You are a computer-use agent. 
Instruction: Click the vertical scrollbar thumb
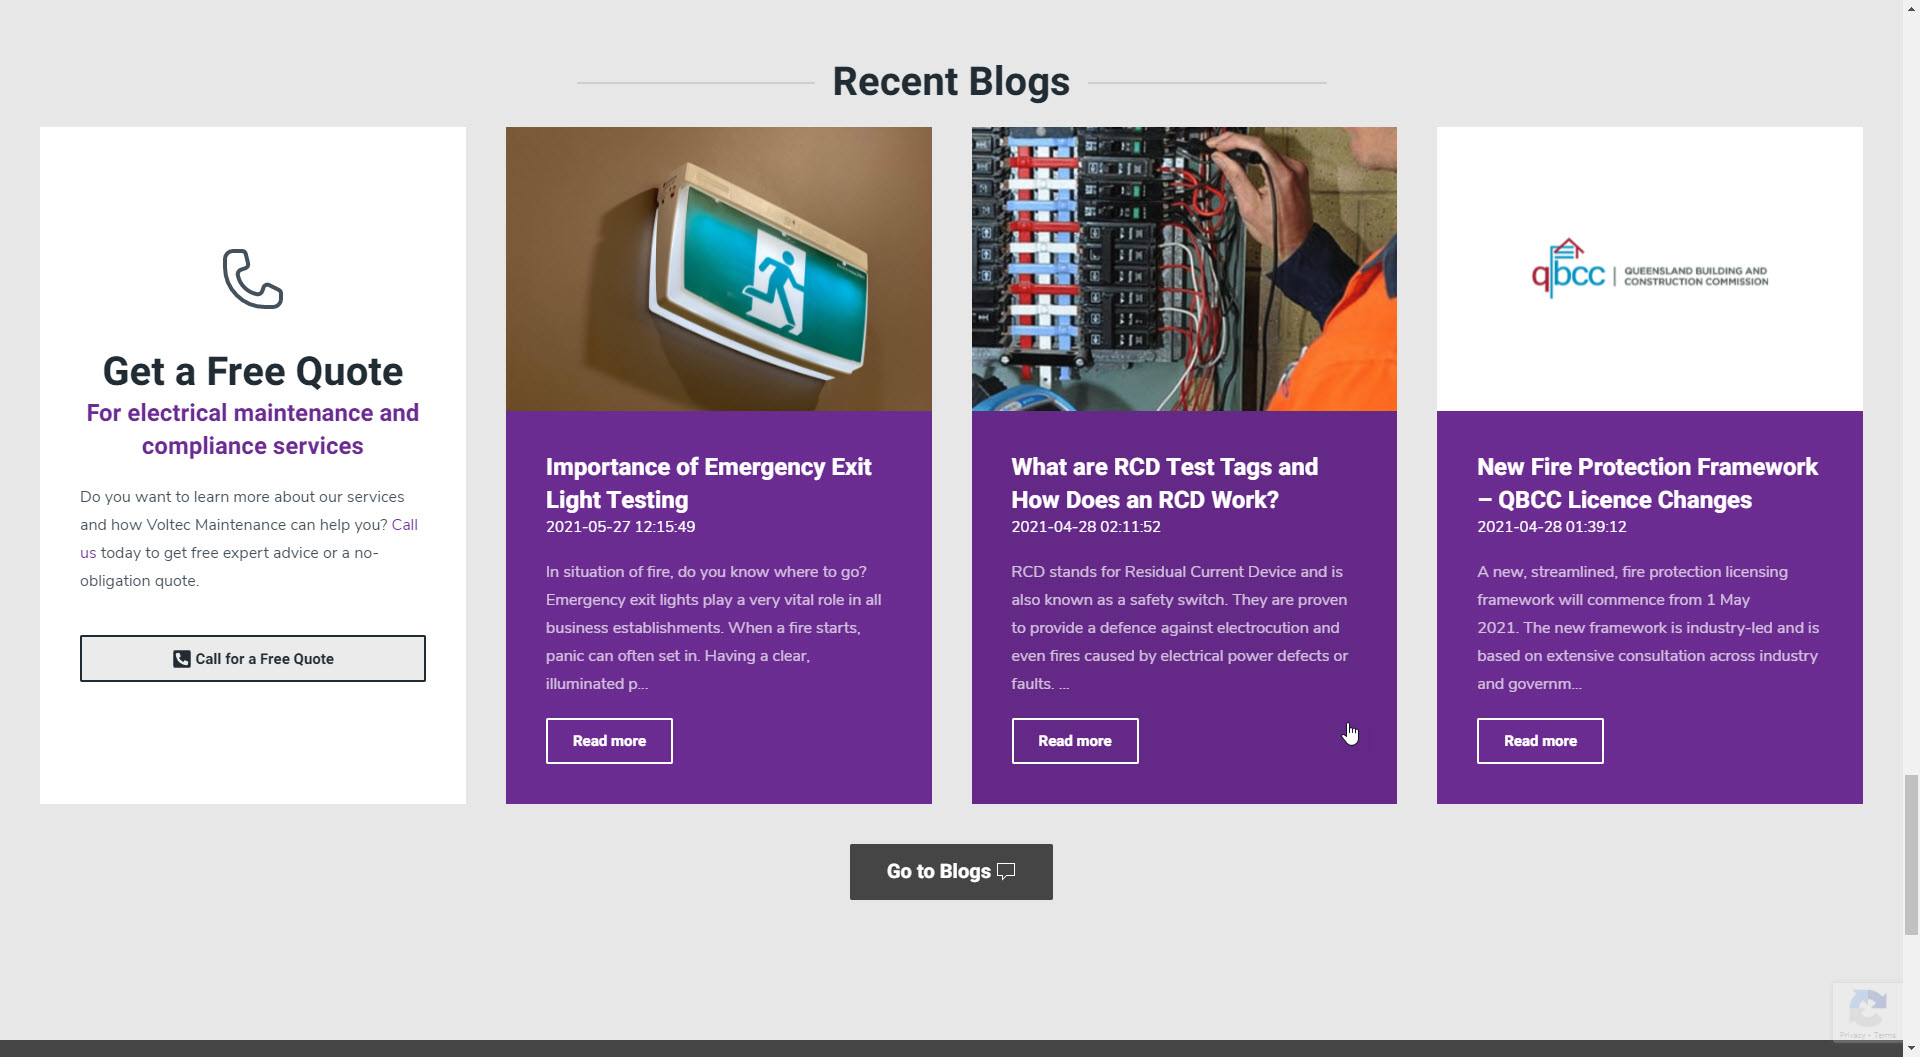coord(1911,855)
